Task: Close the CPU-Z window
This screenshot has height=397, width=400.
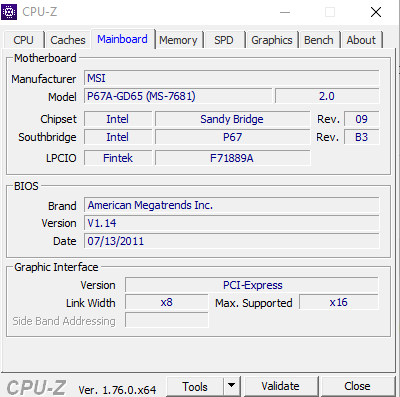Action: coord(376,12)
